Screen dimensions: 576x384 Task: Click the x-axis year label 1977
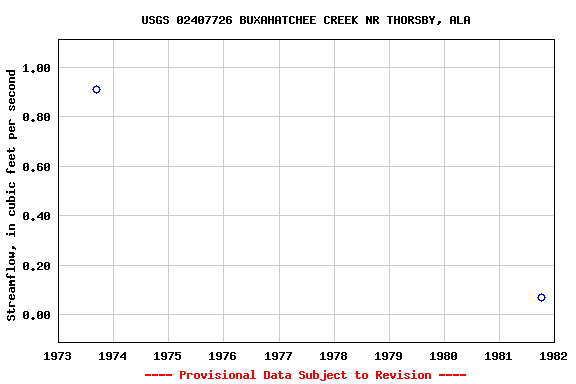click(278, 356)
